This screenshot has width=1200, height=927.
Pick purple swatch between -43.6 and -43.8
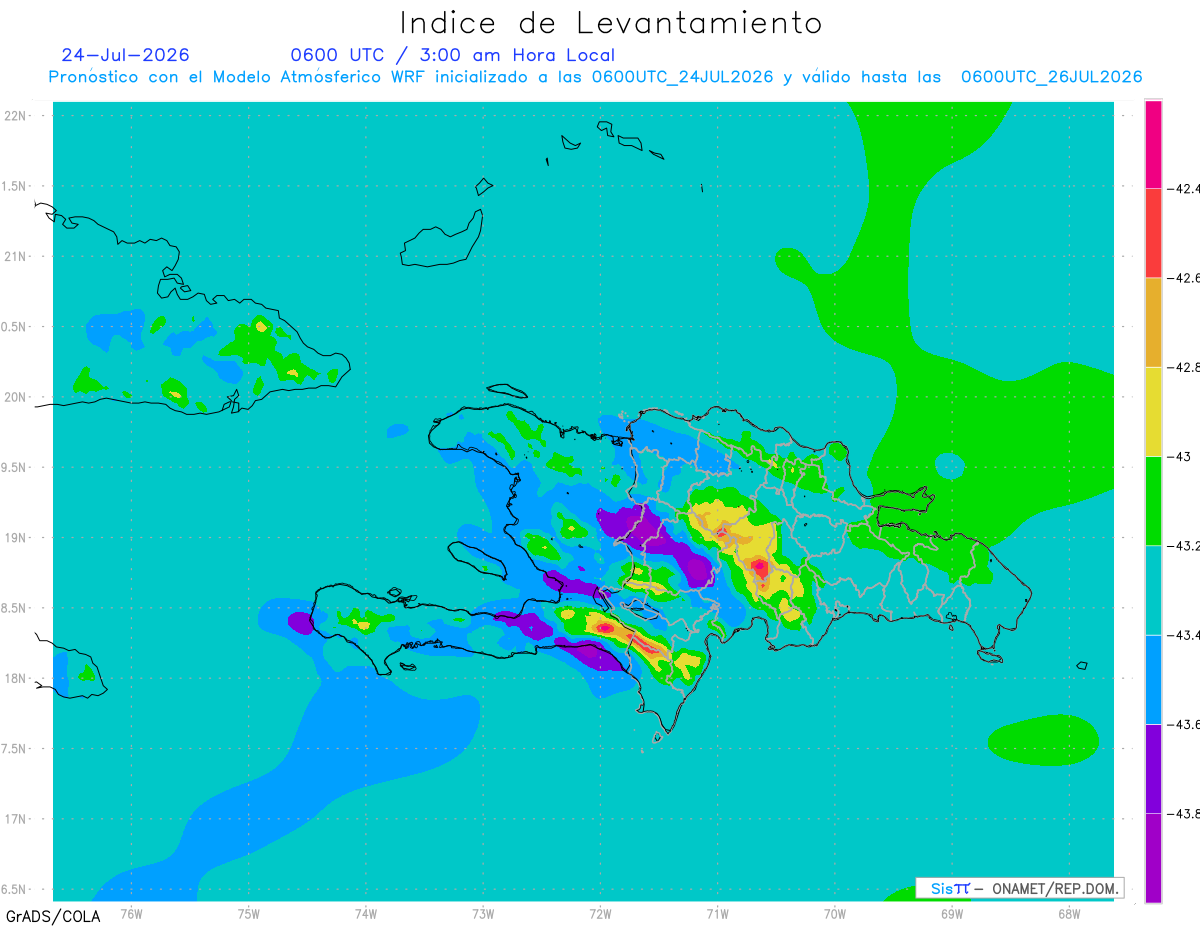point(1153,768)
